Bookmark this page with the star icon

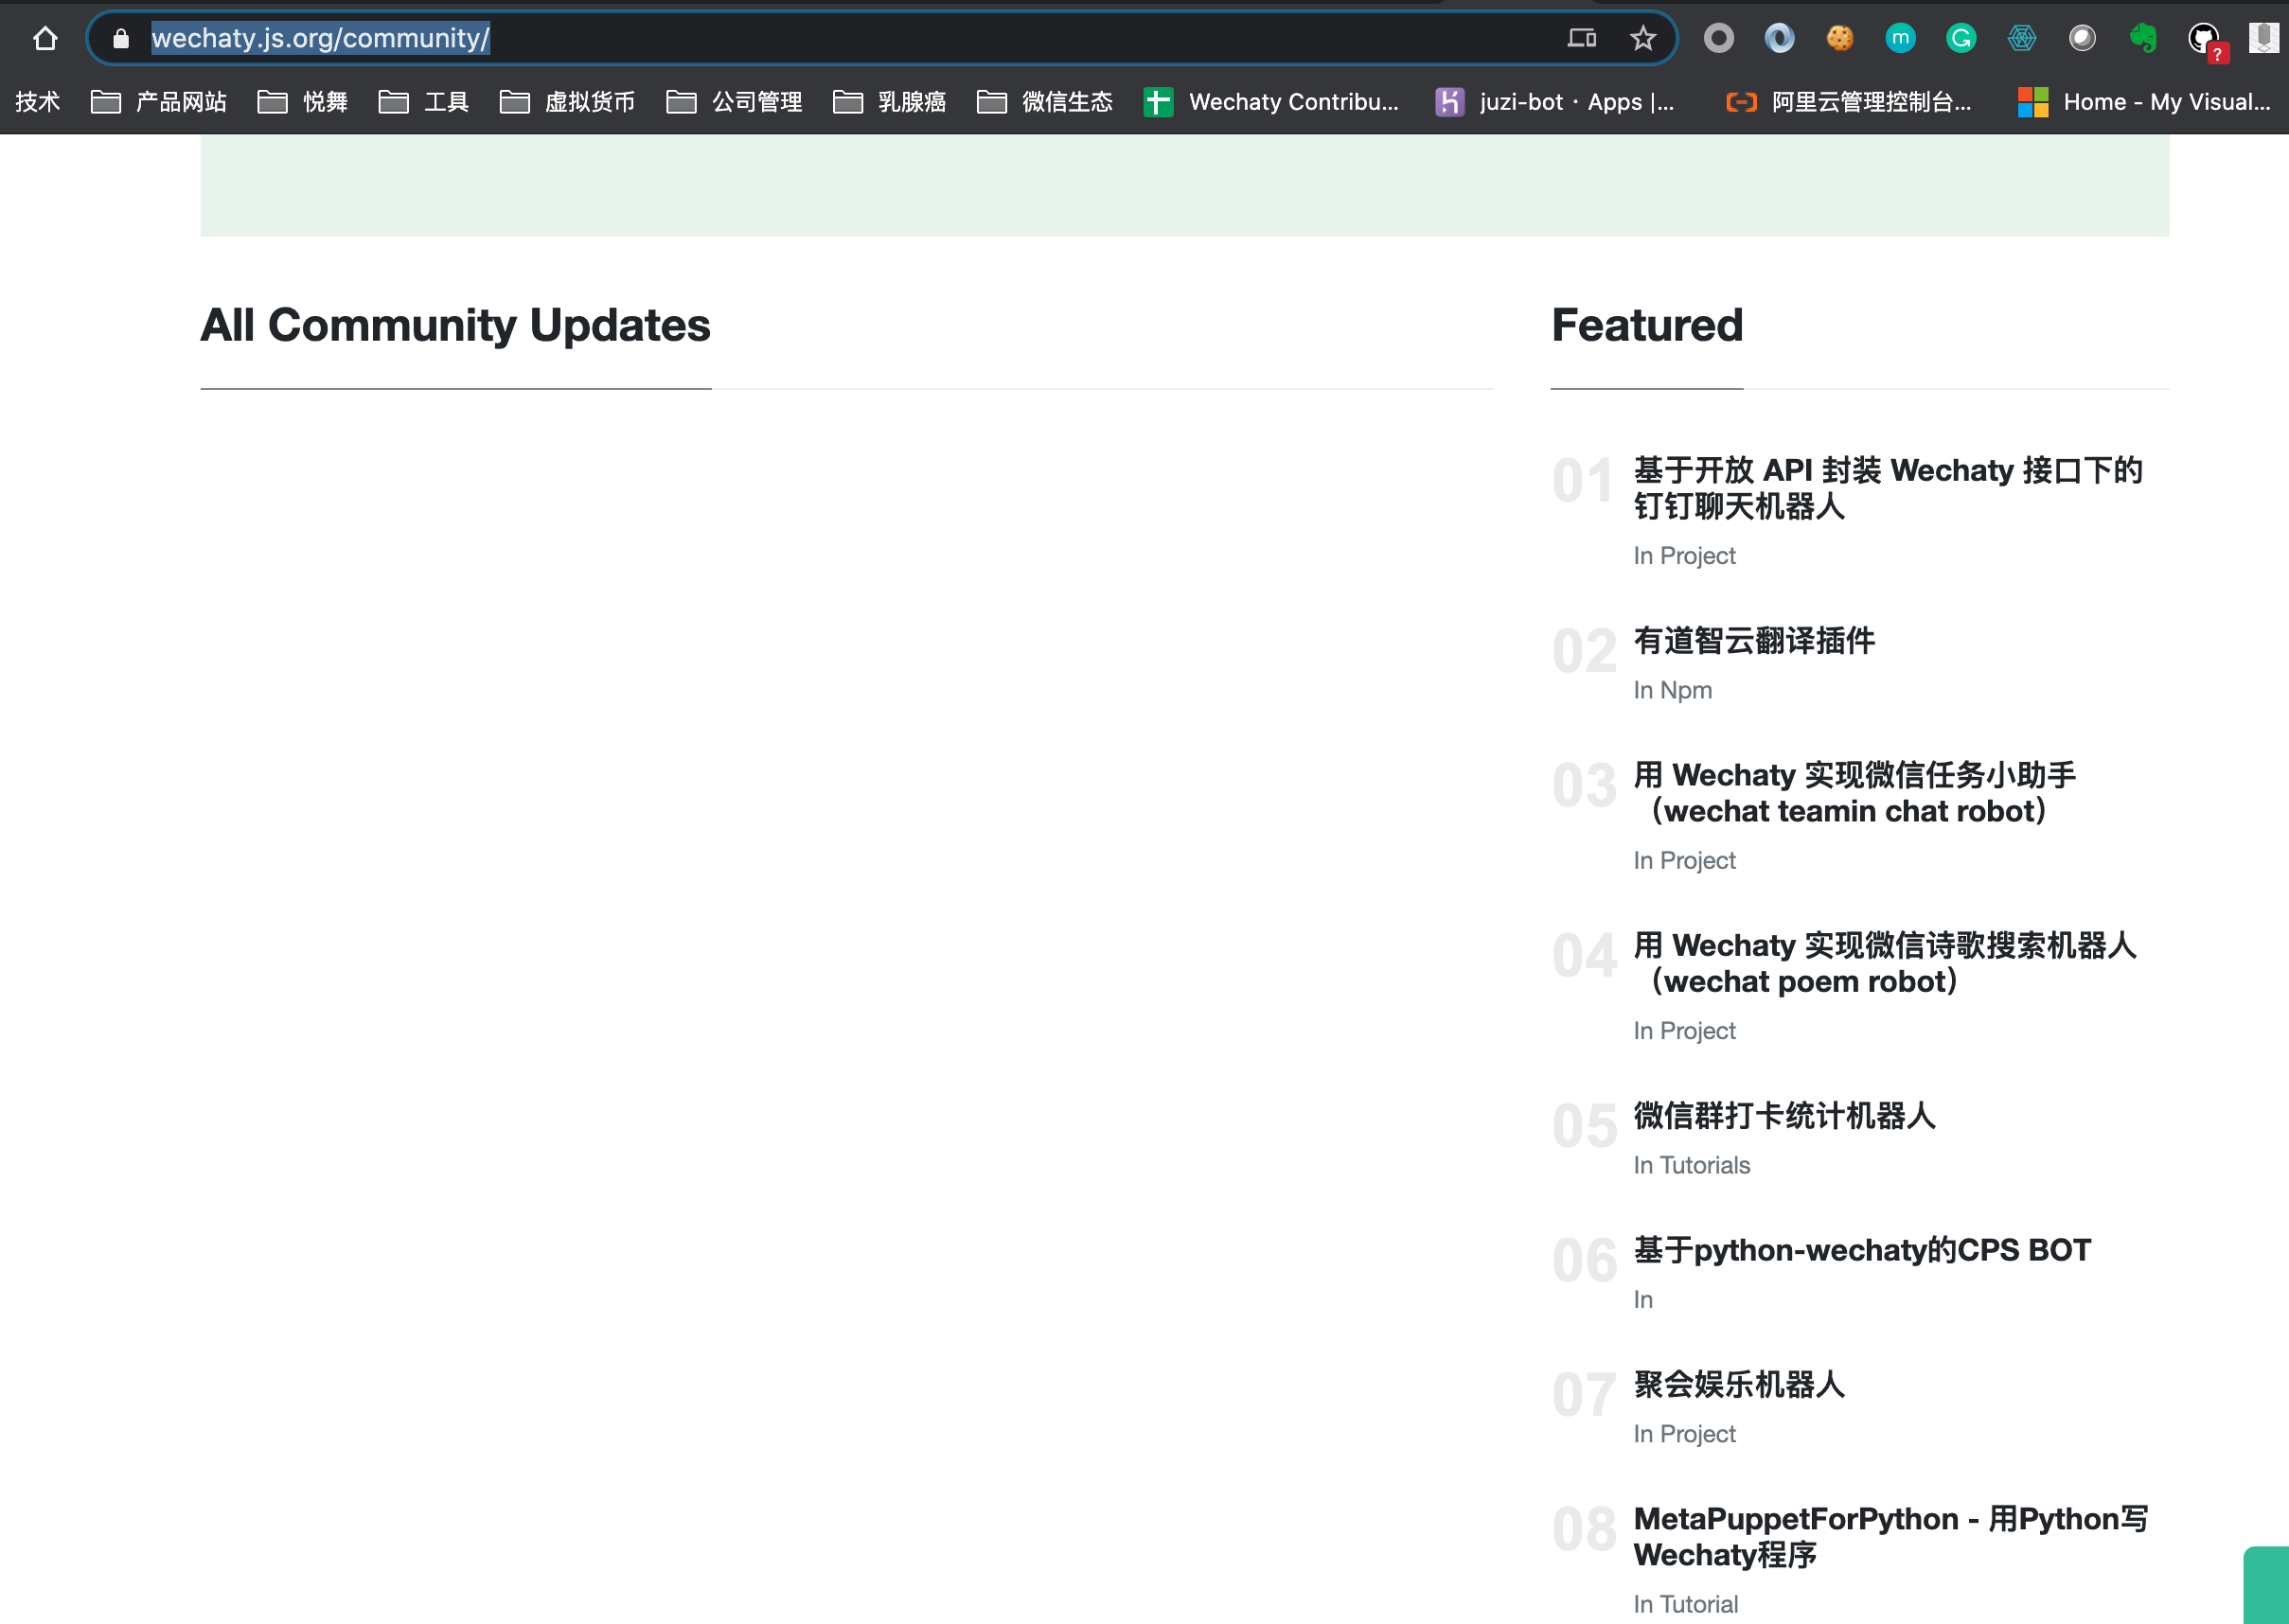click(1643, 38)
